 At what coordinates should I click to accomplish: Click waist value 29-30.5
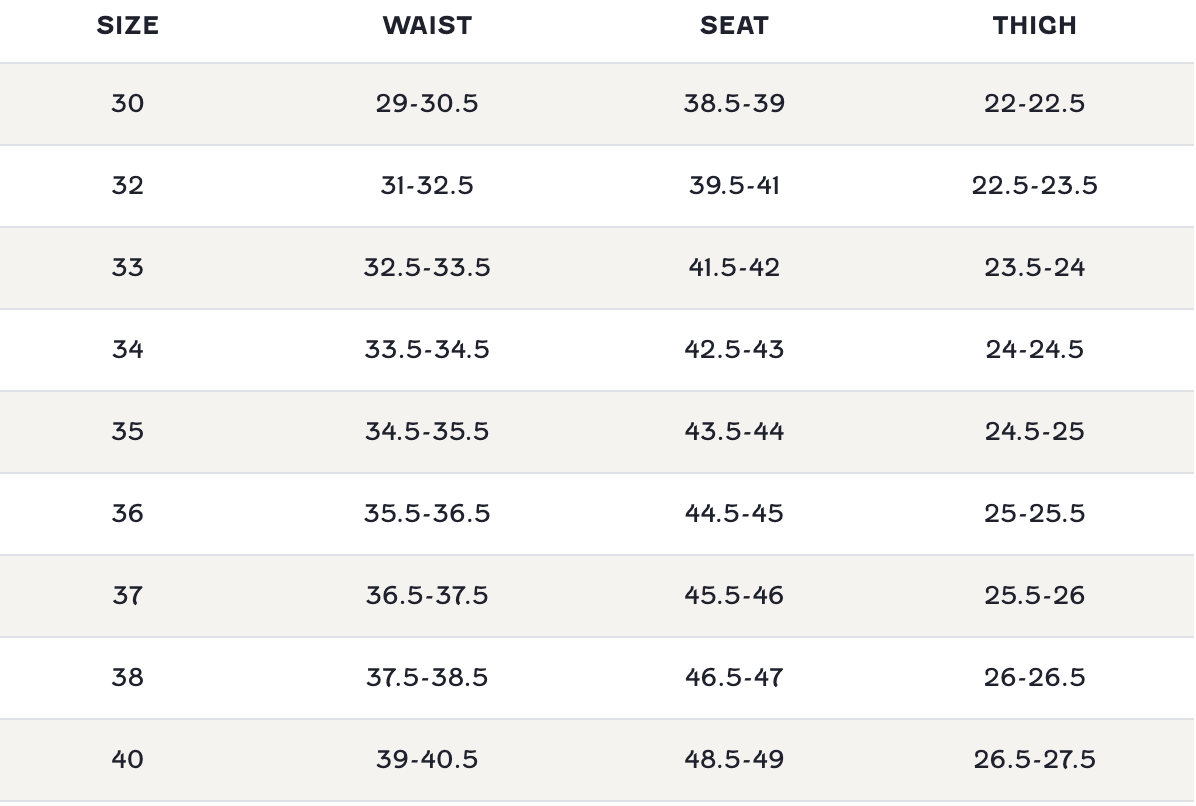click(x=427, y=103)
